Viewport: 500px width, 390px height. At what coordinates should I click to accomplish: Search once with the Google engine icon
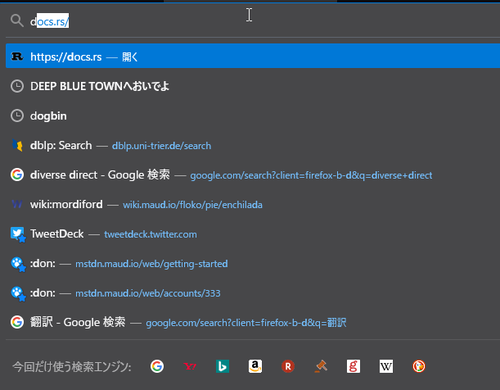(x=157, y=366)
